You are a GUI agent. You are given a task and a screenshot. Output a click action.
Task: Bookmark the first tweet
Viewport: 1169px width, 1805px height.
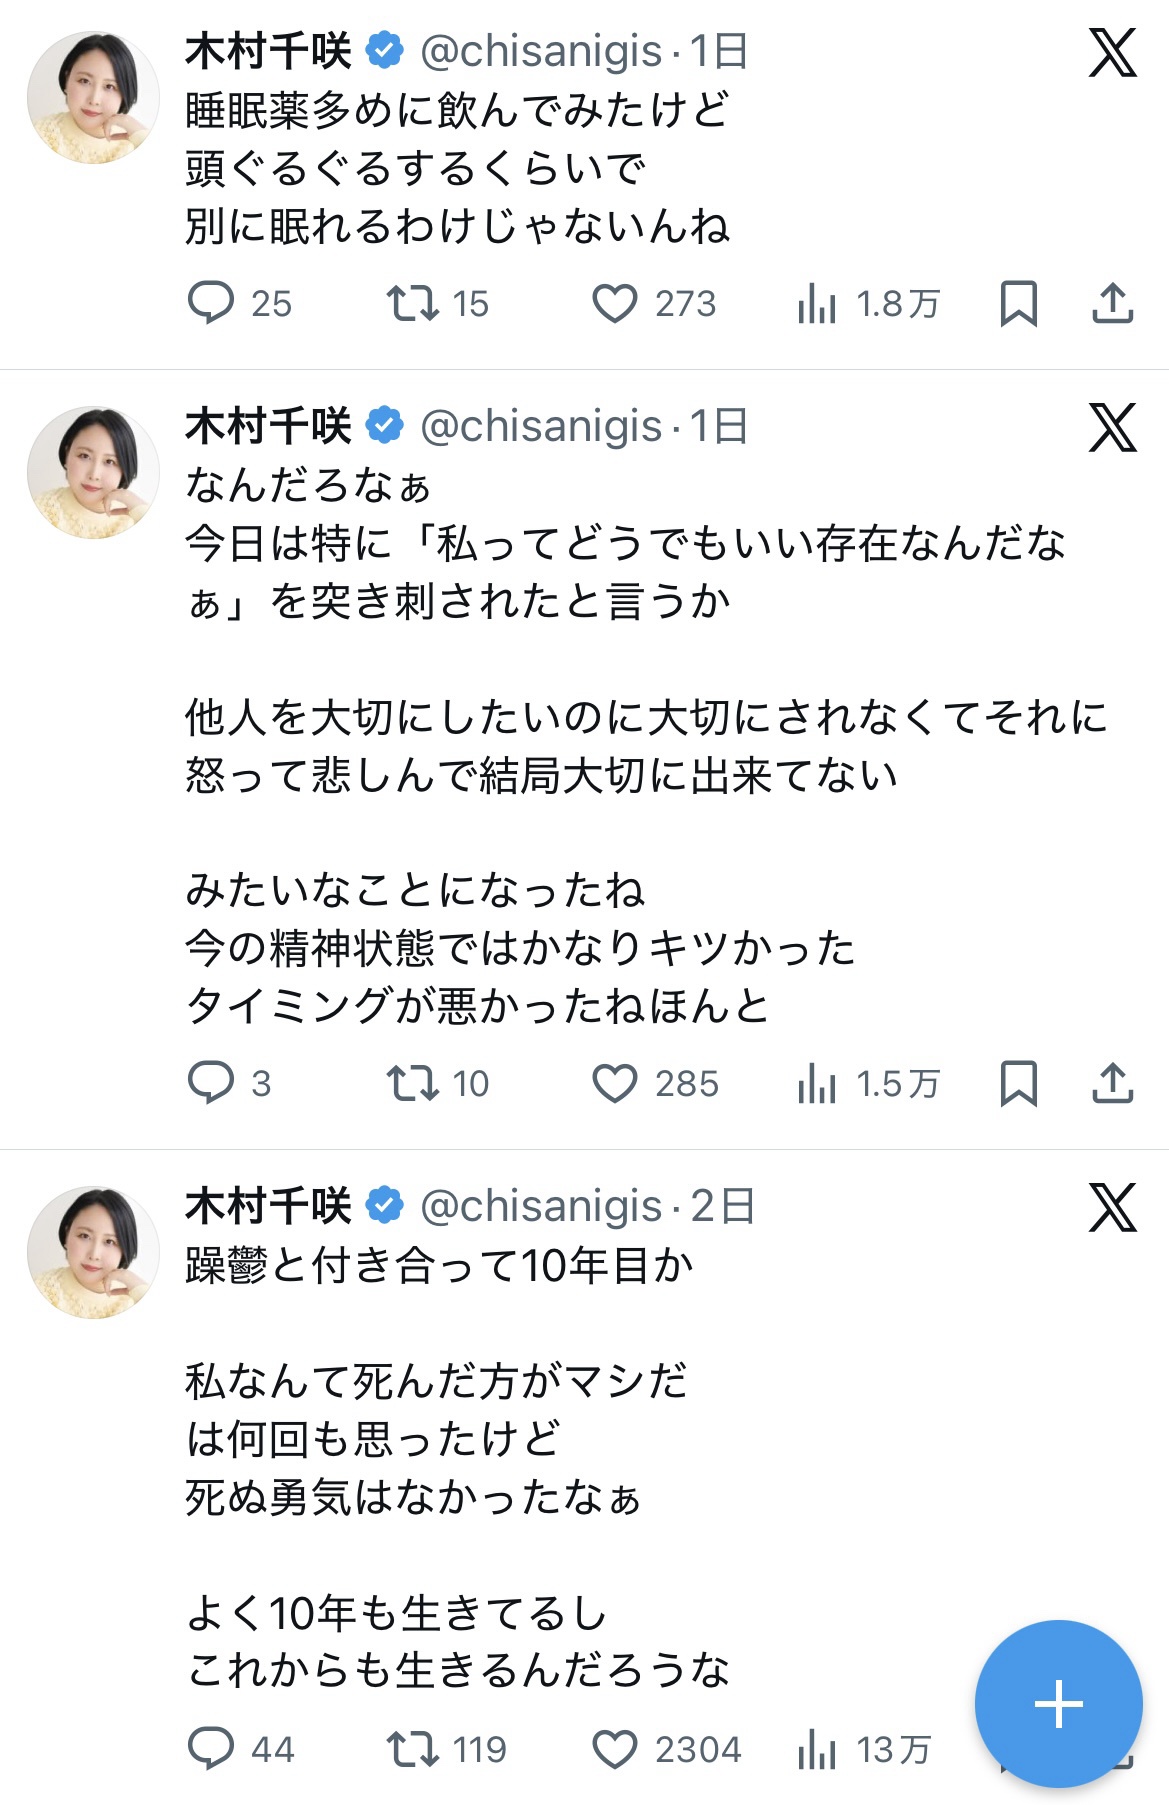tap(1018, 303)
